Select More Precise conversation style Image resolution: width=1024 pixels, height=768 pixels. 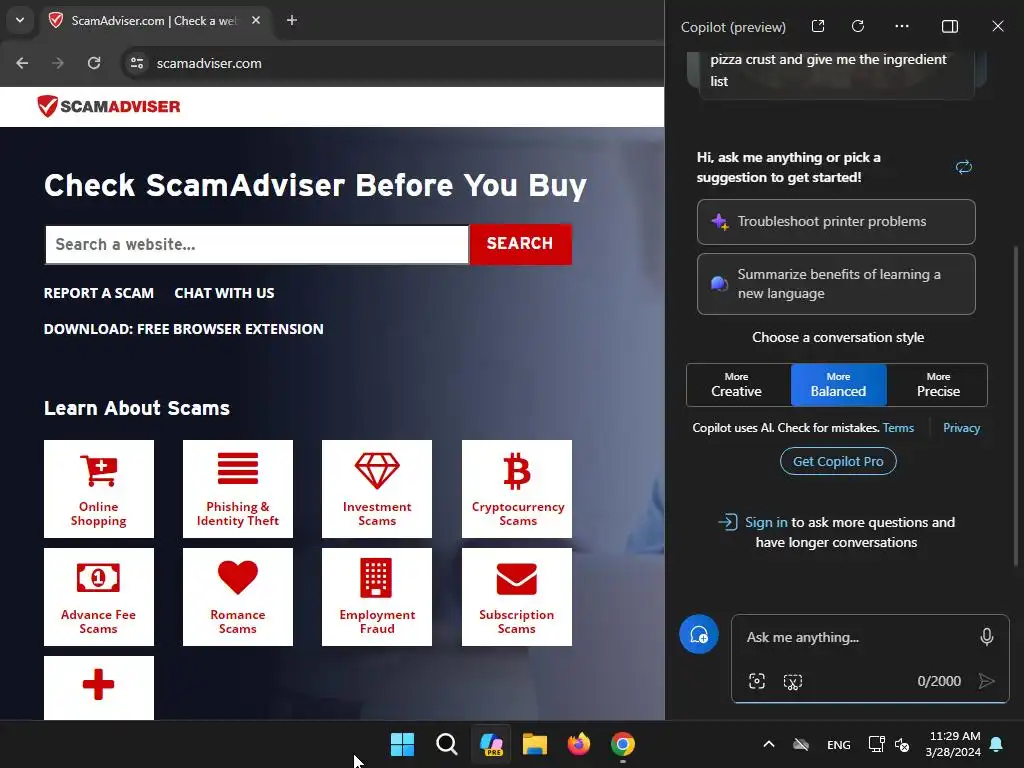click(938, 385)
